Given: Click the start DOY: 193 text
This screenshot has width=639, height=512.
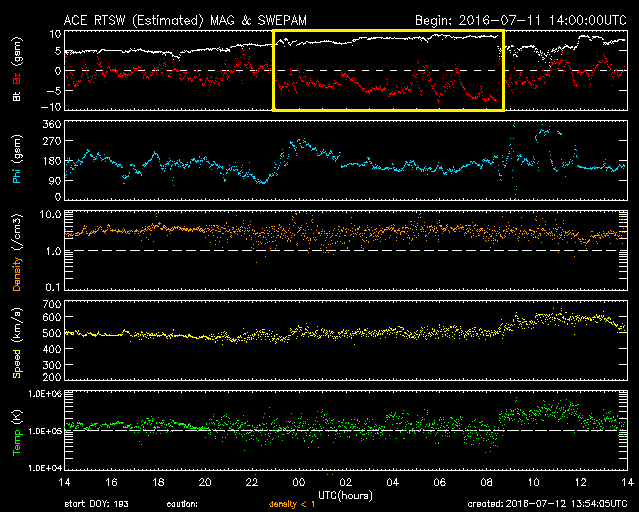Looking at the screenshot, I should click(x=97, y=503).
